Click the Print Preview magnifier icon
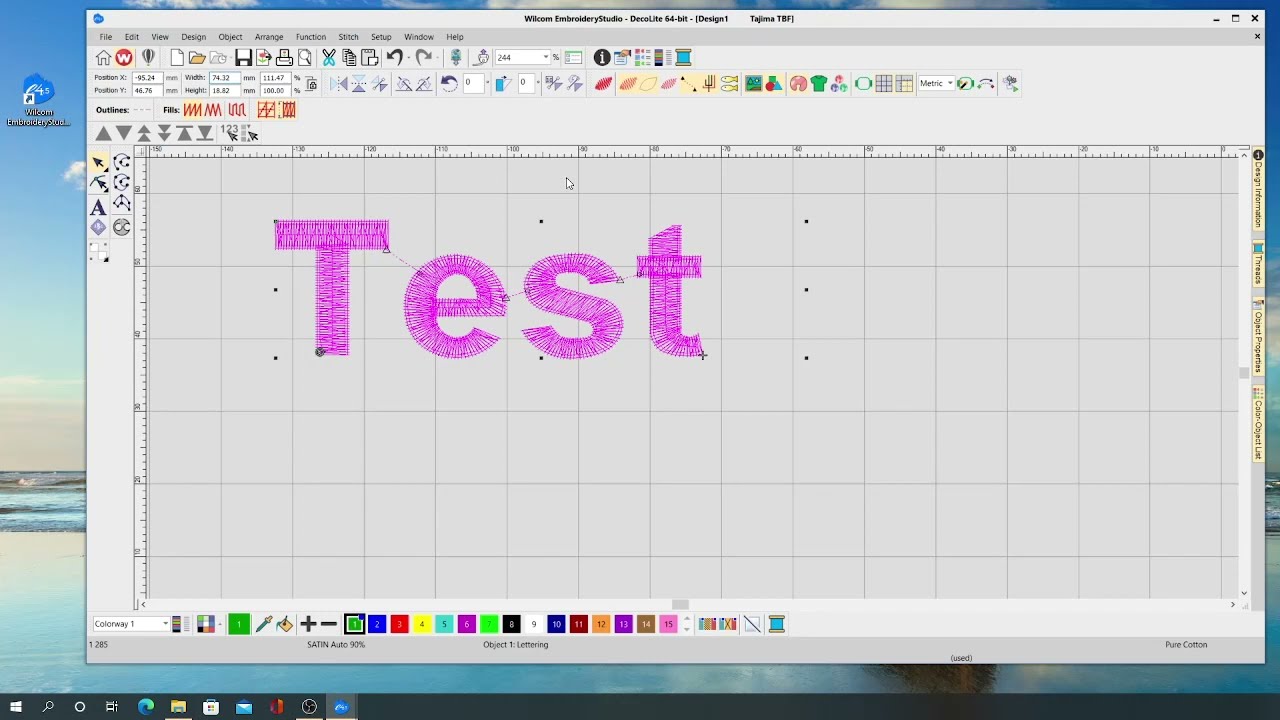 coord(304,58)
